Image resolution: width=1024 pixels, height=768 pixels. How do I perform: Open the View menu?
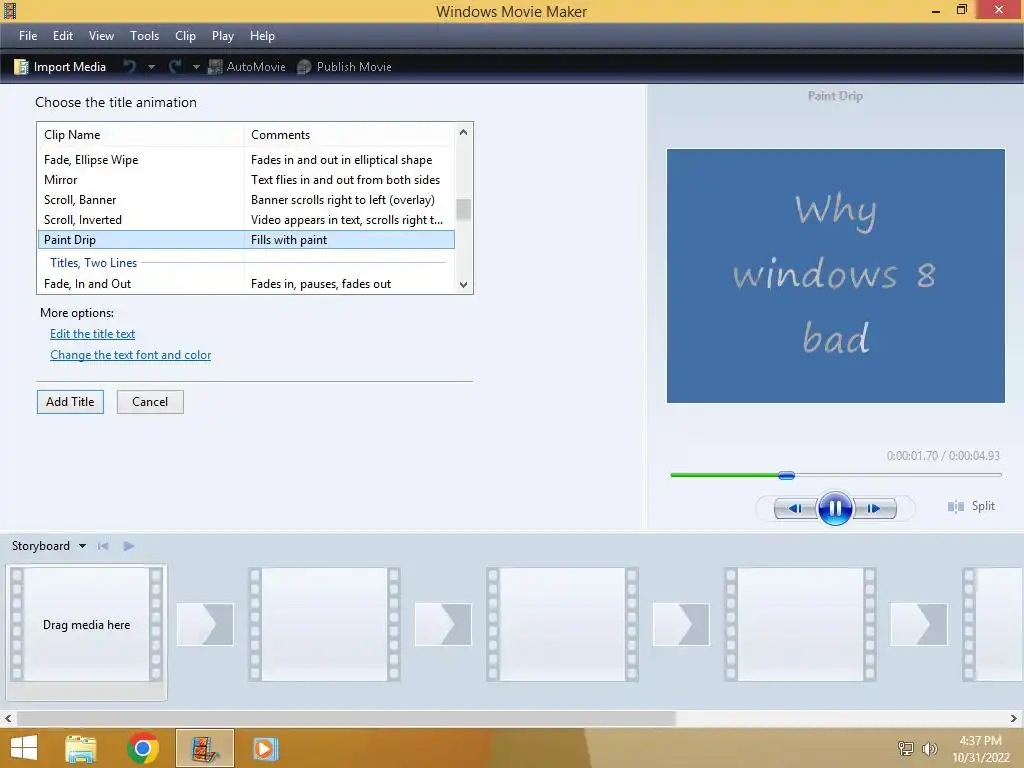101,36
